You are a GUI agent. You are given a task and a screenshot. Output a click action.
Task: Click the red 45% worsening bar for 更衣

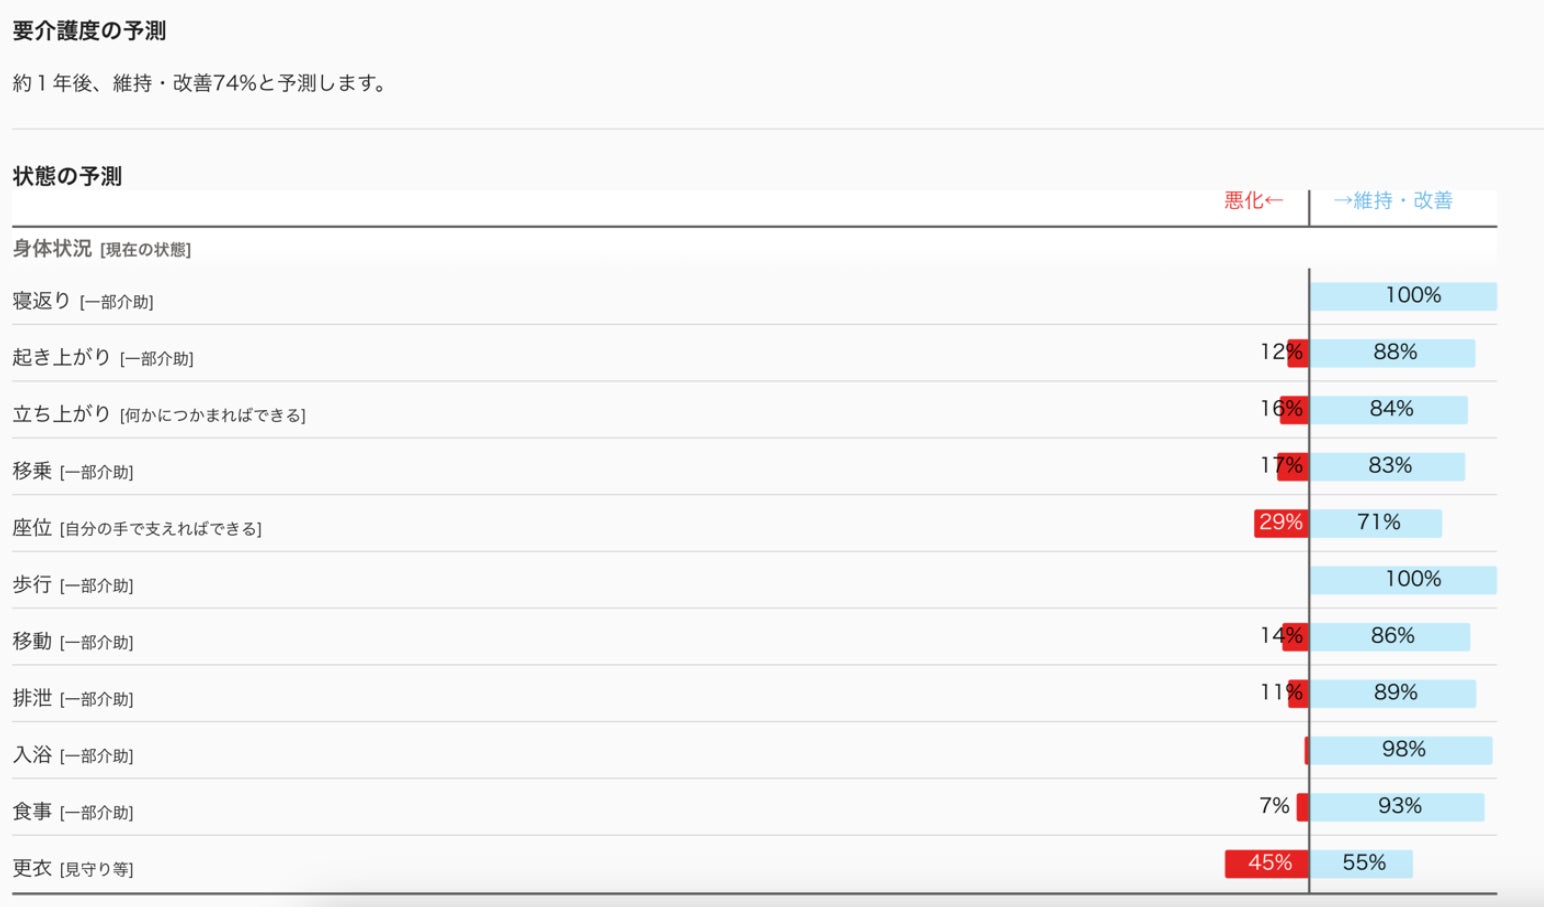pos(1267,863)
